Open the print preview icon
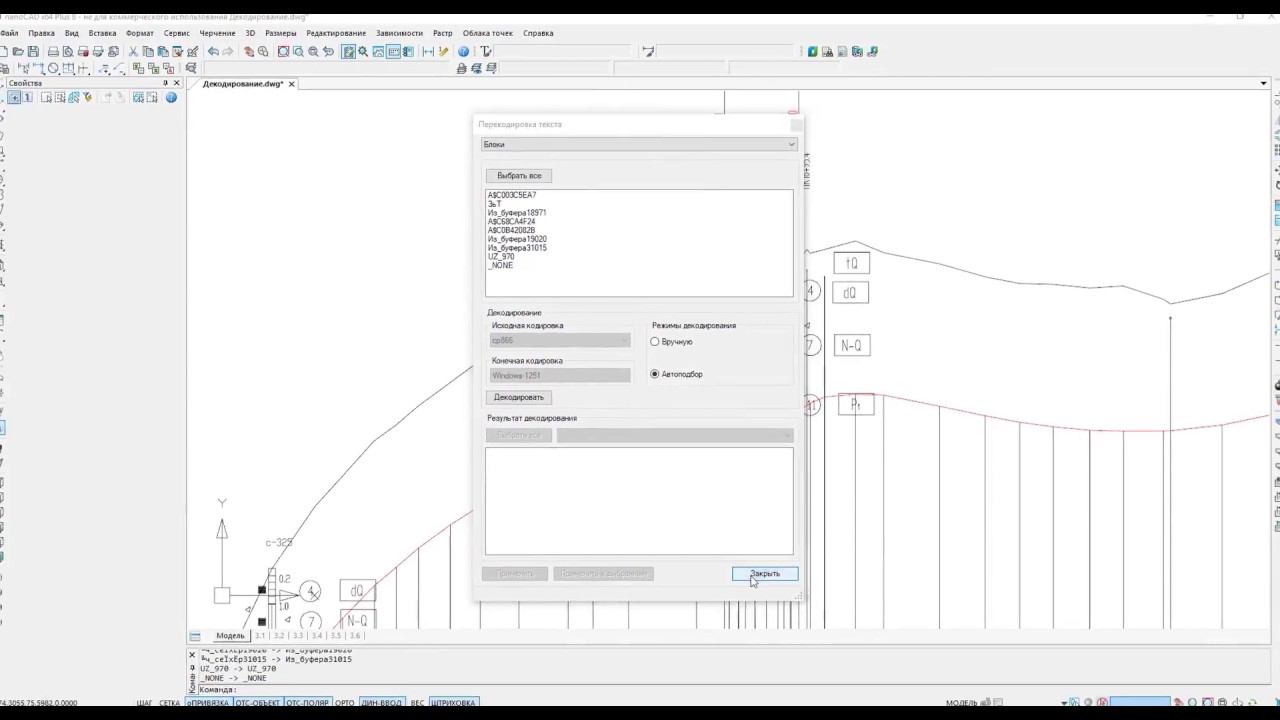 (x=68, y=52)
